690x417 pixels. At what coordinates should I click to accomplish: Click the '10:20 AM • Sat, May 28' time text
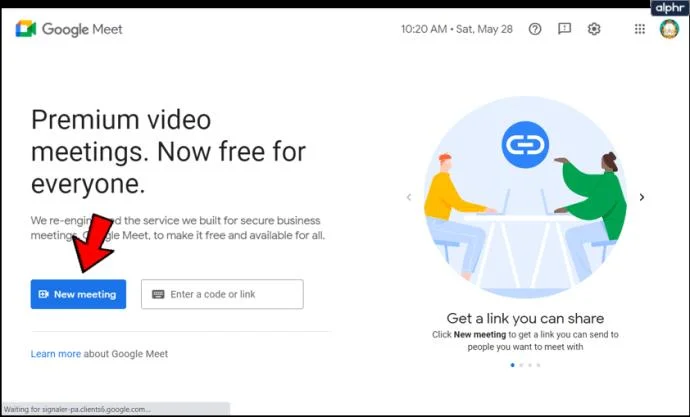[x=457, y=29]
